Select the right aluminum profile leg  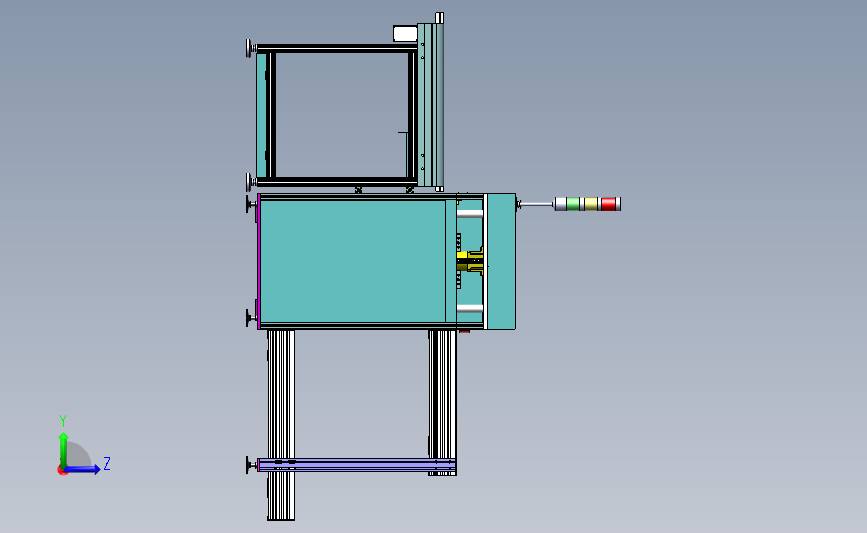click(x=442, y=402)
